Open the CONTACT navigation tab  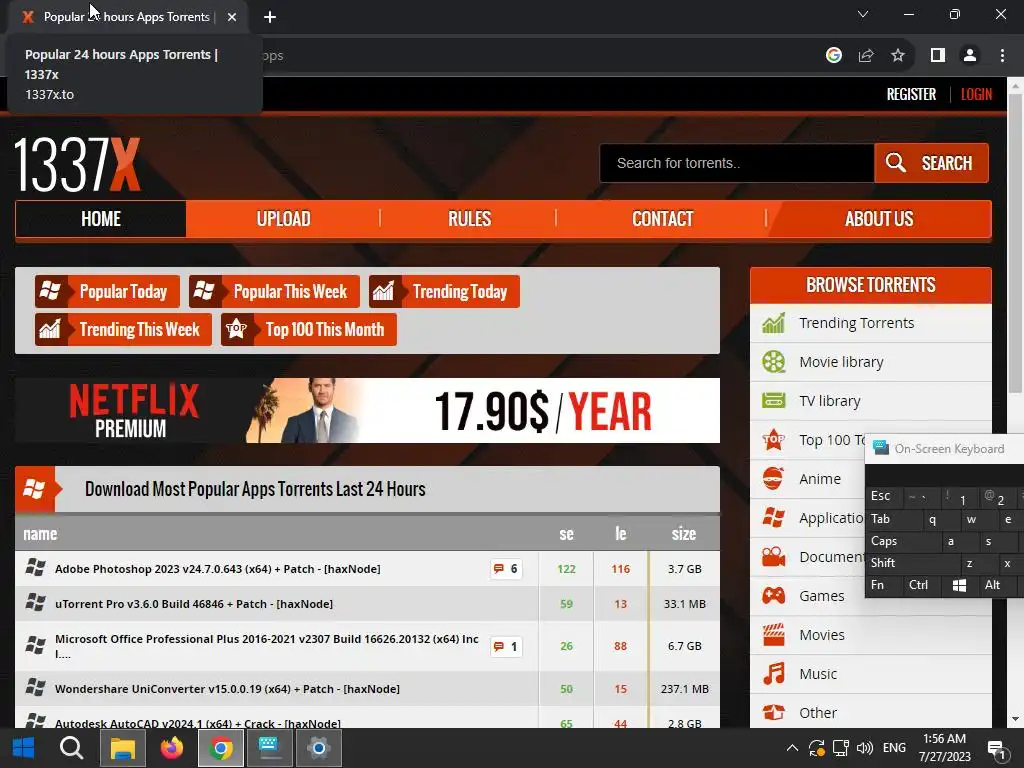click(662, 219)
